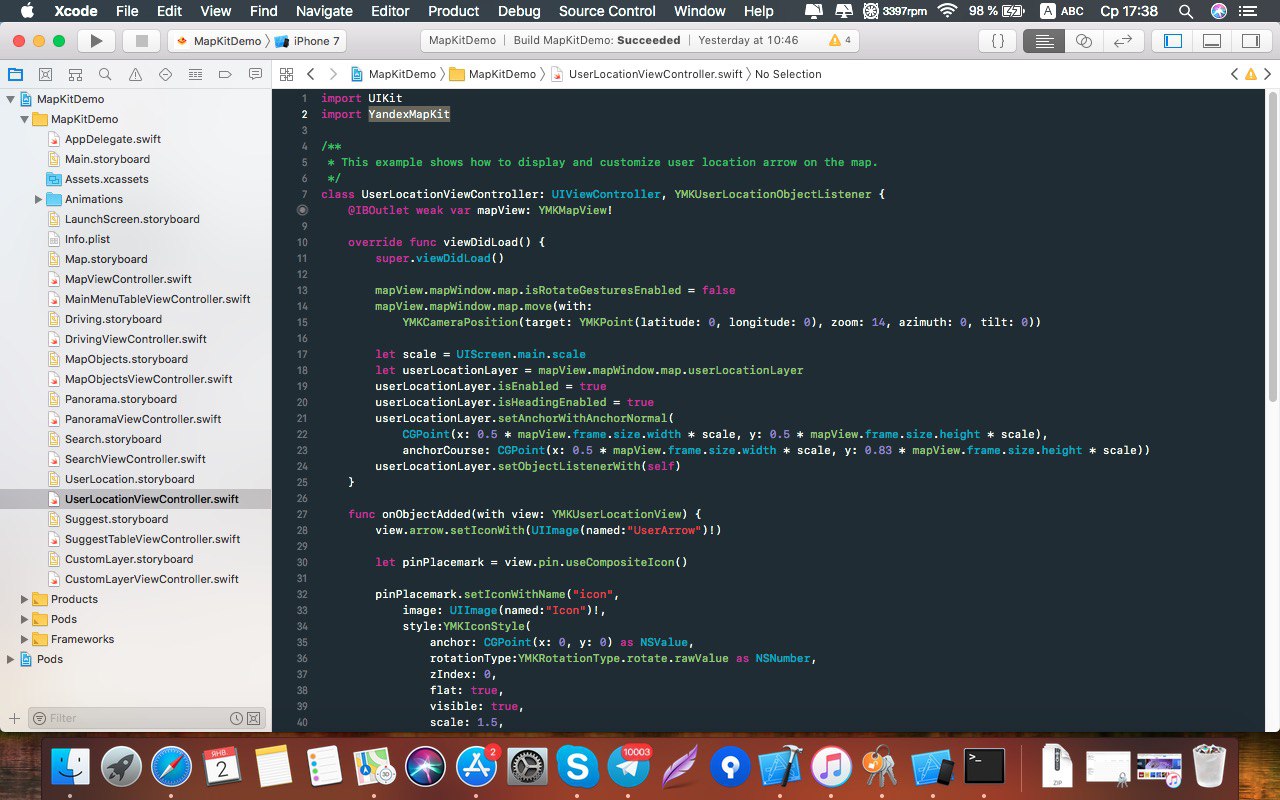The image size is (1280, 800).
Task: Expand the Products folder
Action: 25,599
